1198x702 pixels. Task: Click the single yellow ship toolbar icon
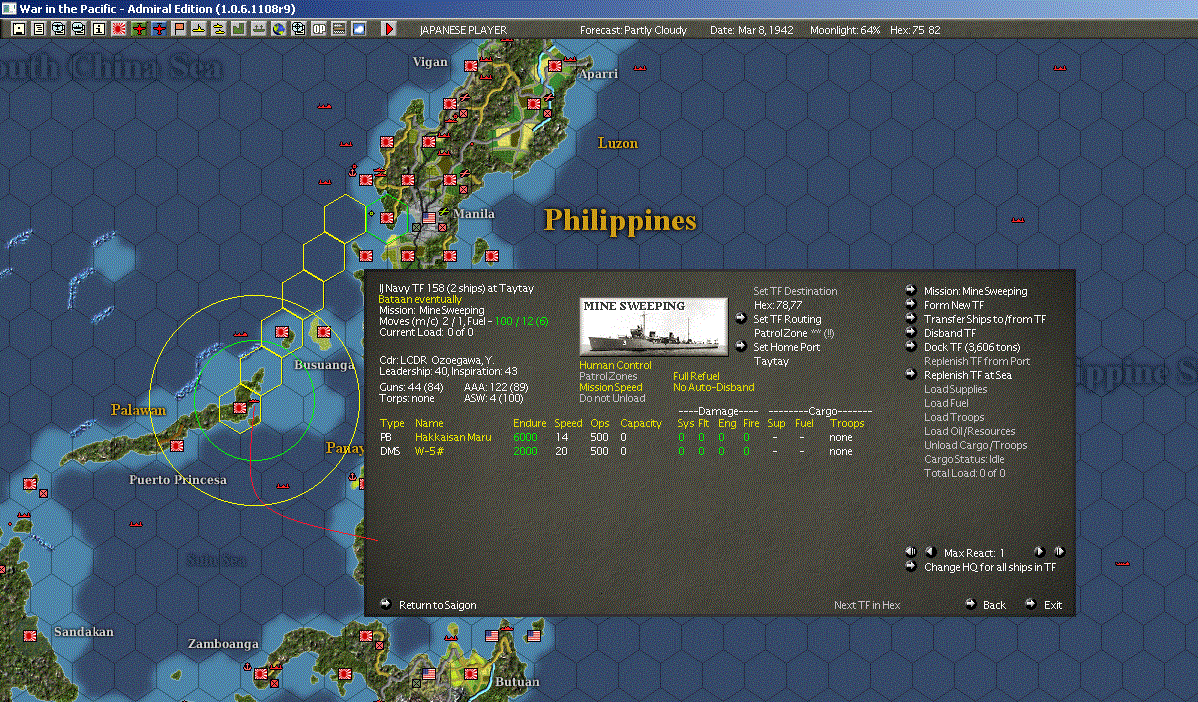[199, 29]
